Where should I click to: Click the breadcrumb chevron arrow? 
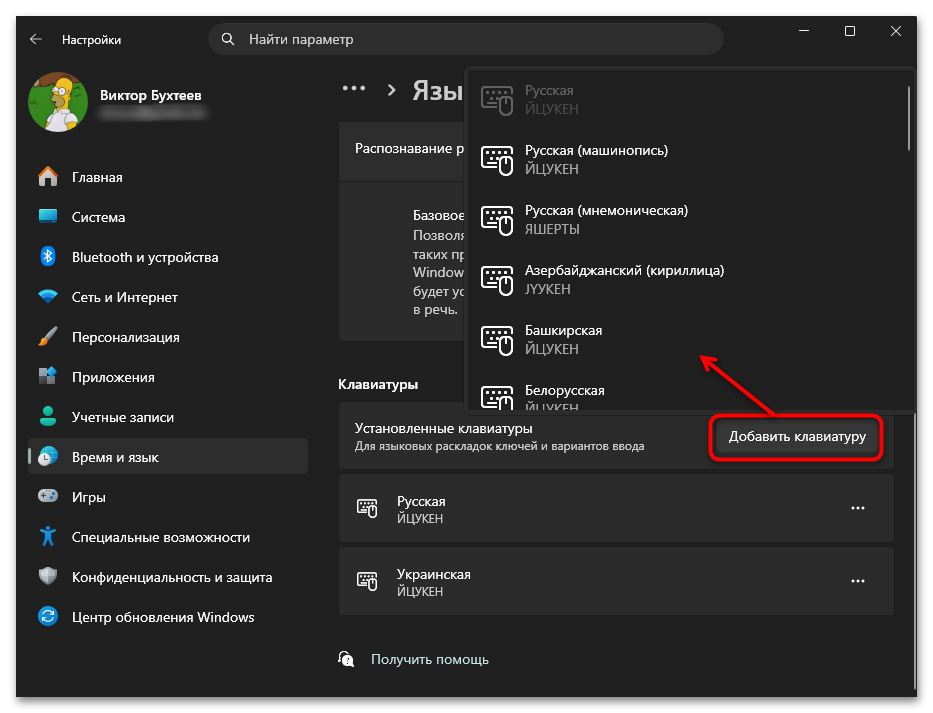pyautogui.click(x=391, y=90)
